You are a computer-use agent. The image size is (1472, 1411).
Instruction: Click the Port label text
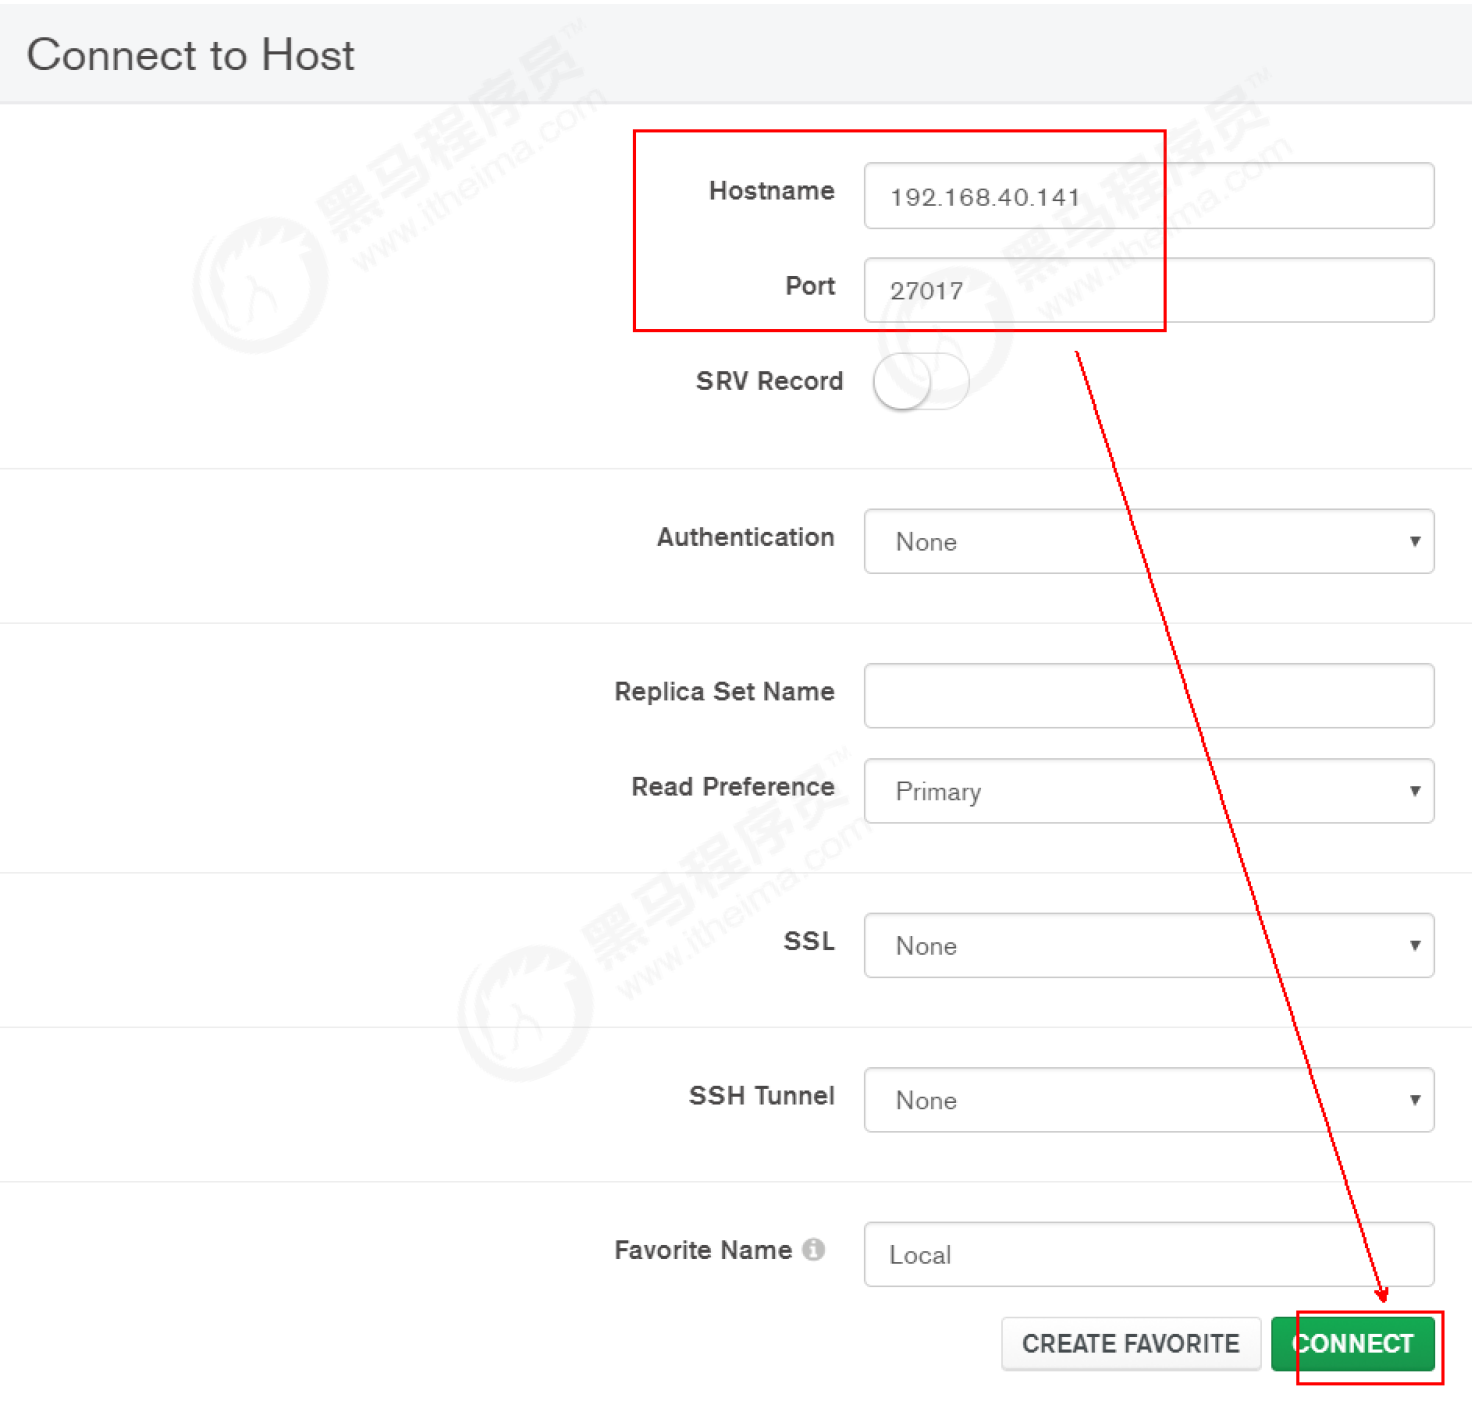tap(809, 286)
